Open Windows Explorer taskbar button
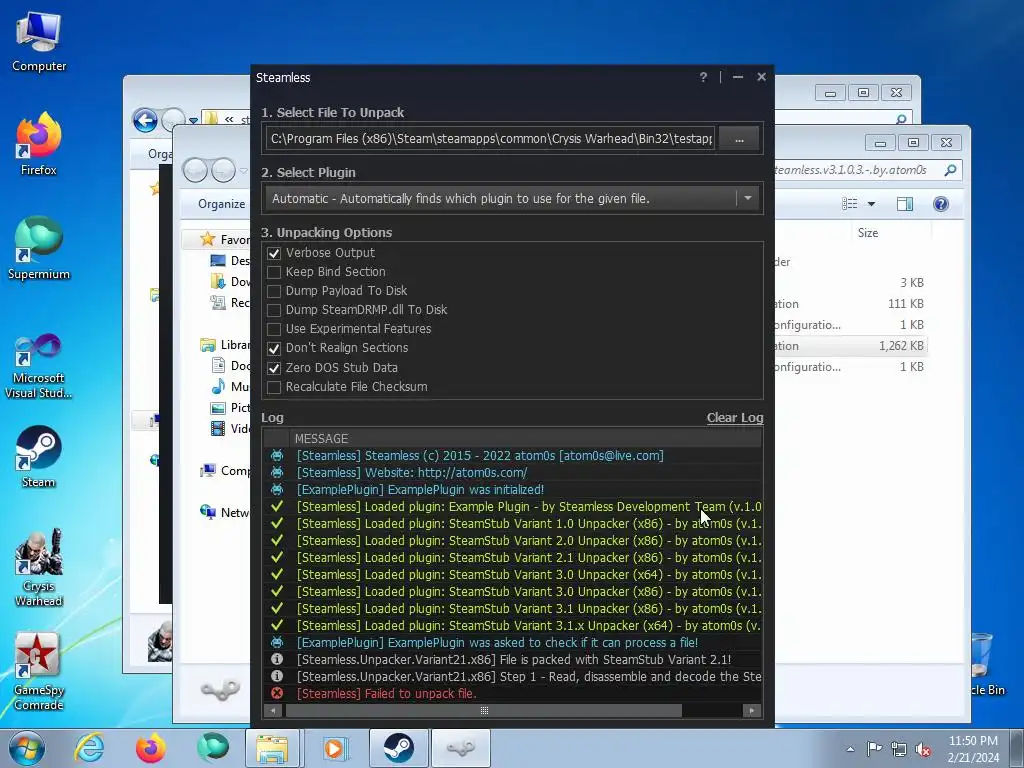This screenshot has width=1024, height=768. pyautogui.click(x=272, y=748)
